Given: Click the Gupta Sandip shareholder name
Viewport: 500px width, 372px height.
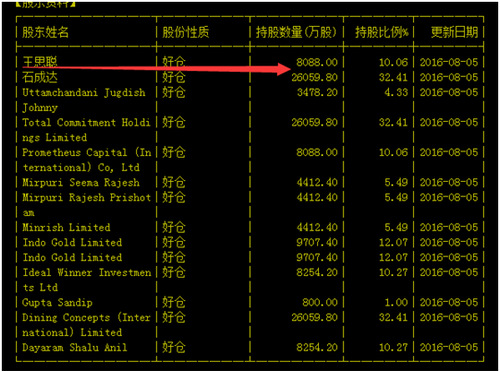Looking at the screenshot, I should pyautogui.click(x=57, y=302).
